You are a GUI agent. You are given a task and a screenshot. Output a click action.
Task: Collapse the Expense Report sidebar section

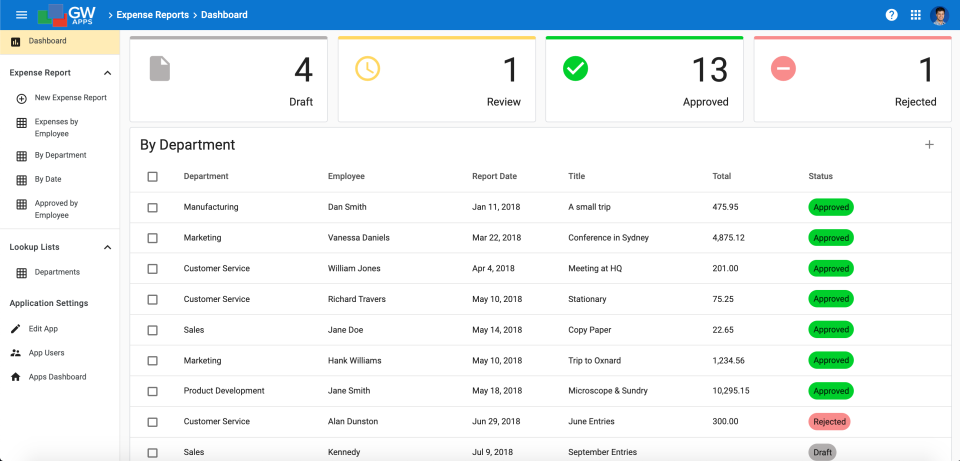point(108,73)
